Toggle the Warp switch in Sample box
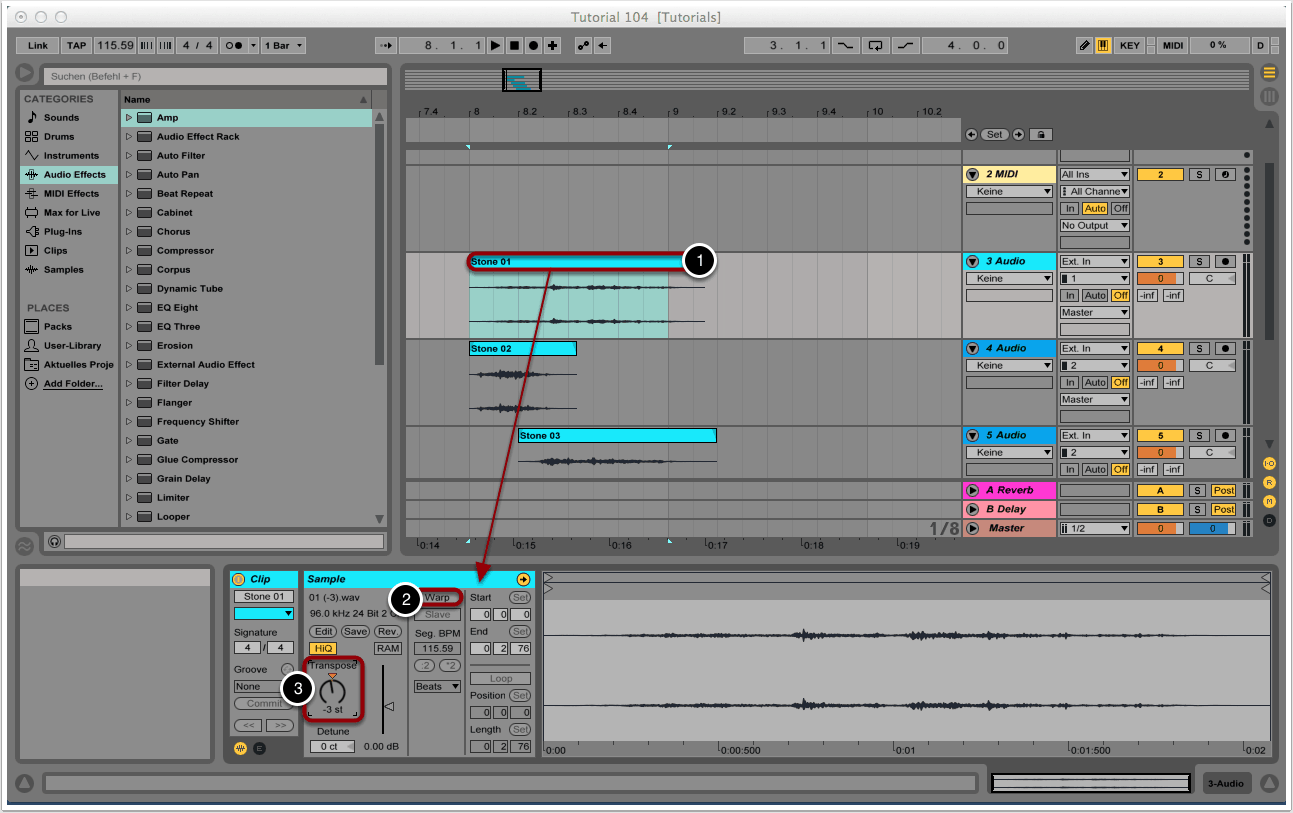1293x813 pixels. point(437,597)
